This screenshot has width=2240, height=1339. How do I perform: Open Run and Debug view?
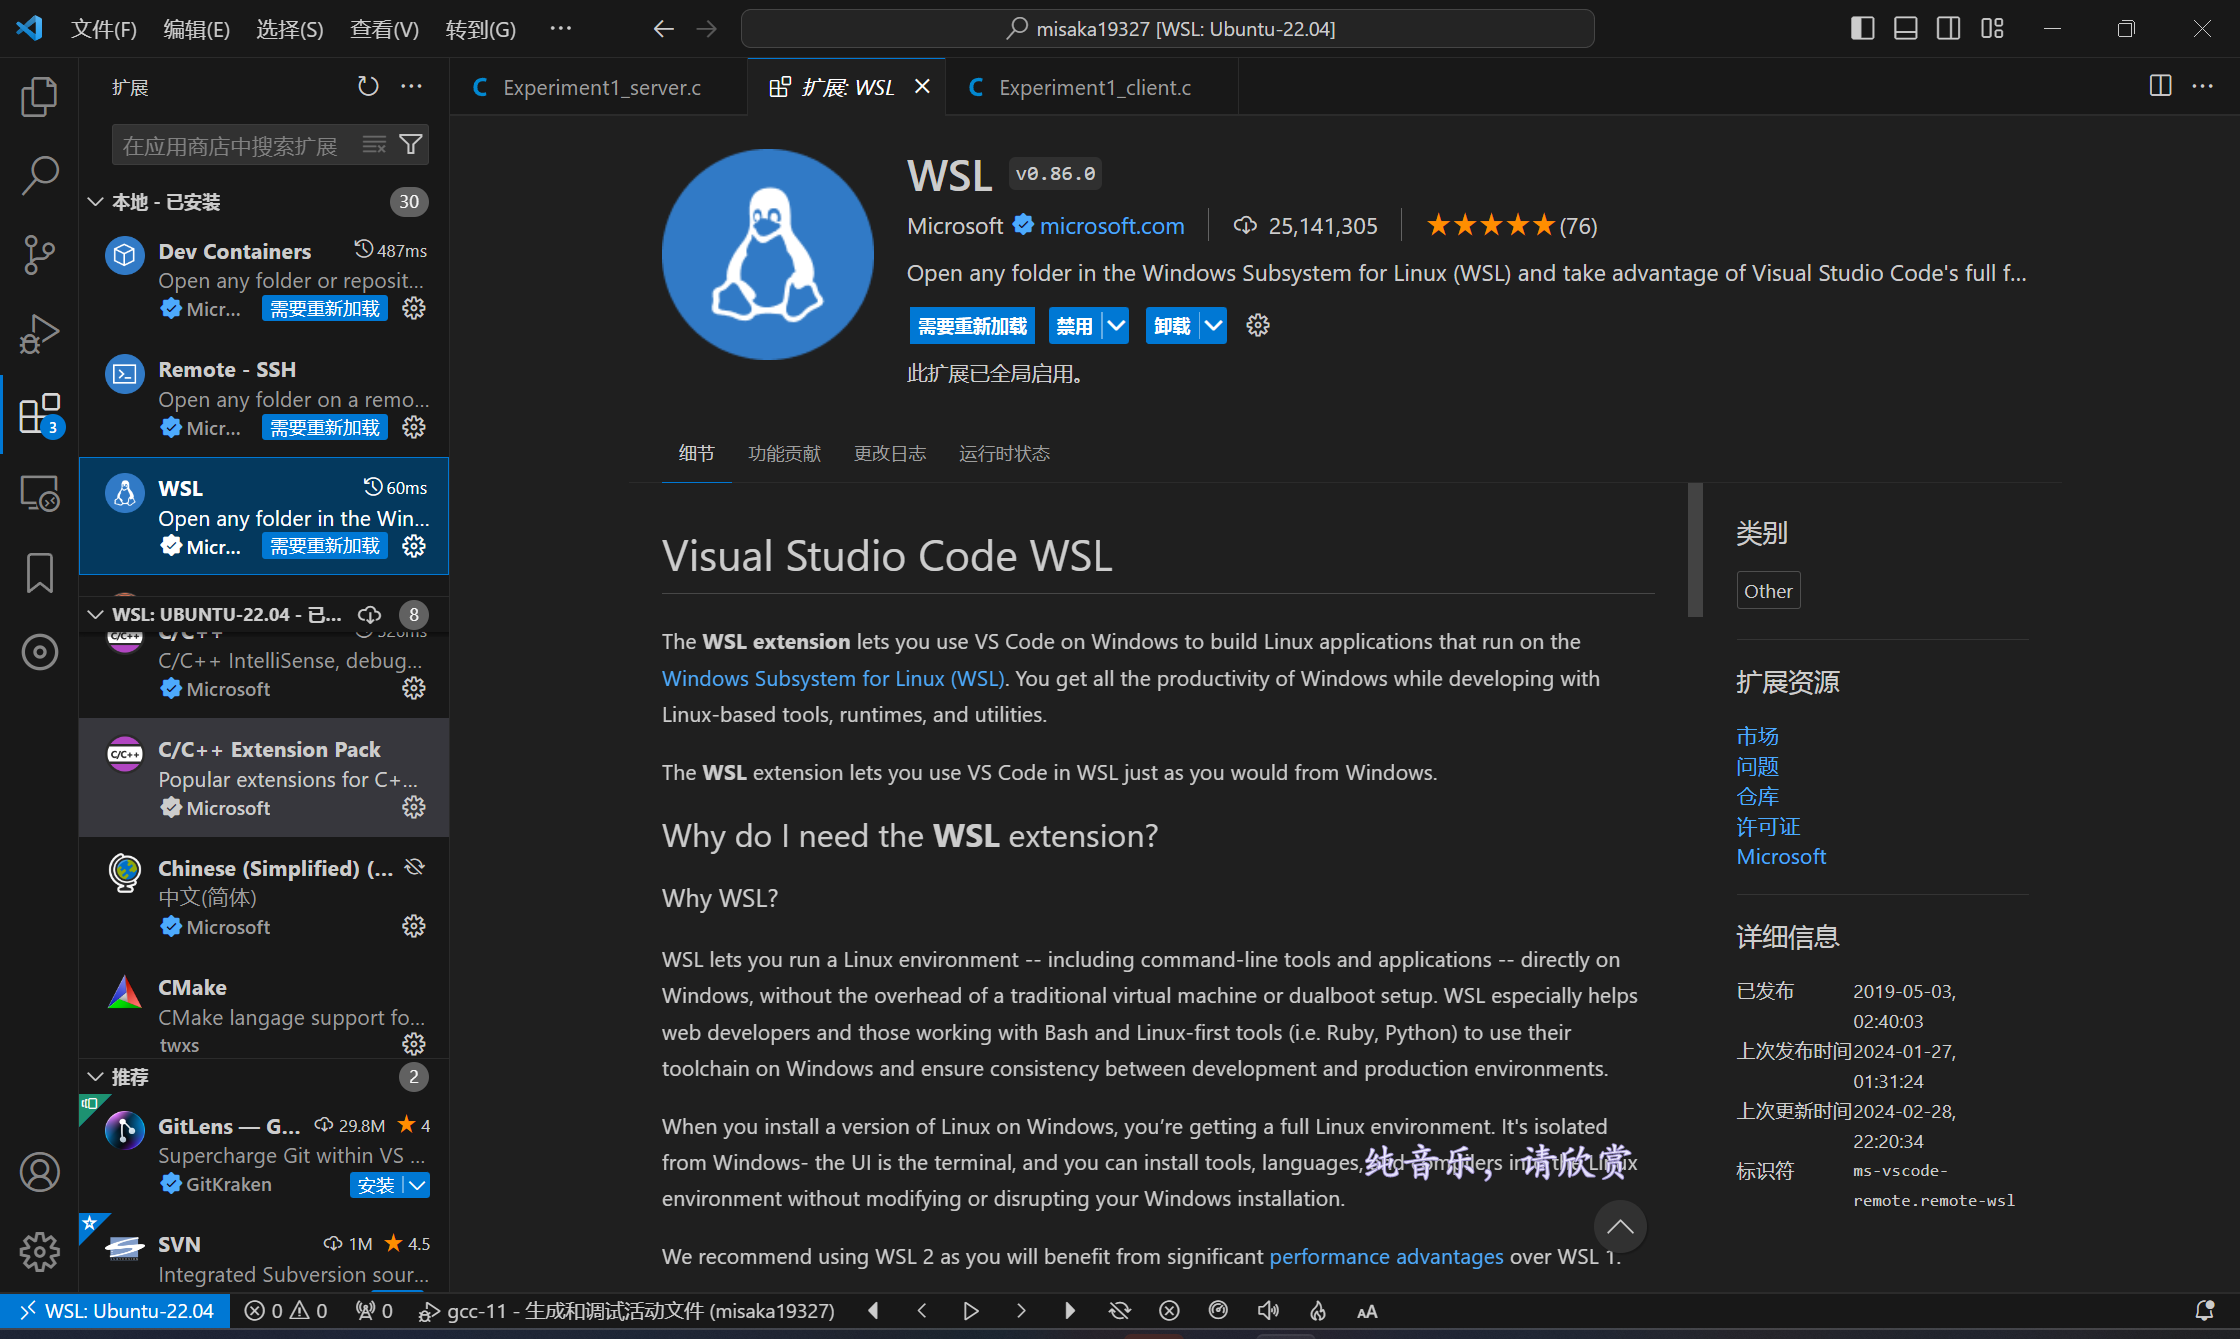click(x=39, y=334)
